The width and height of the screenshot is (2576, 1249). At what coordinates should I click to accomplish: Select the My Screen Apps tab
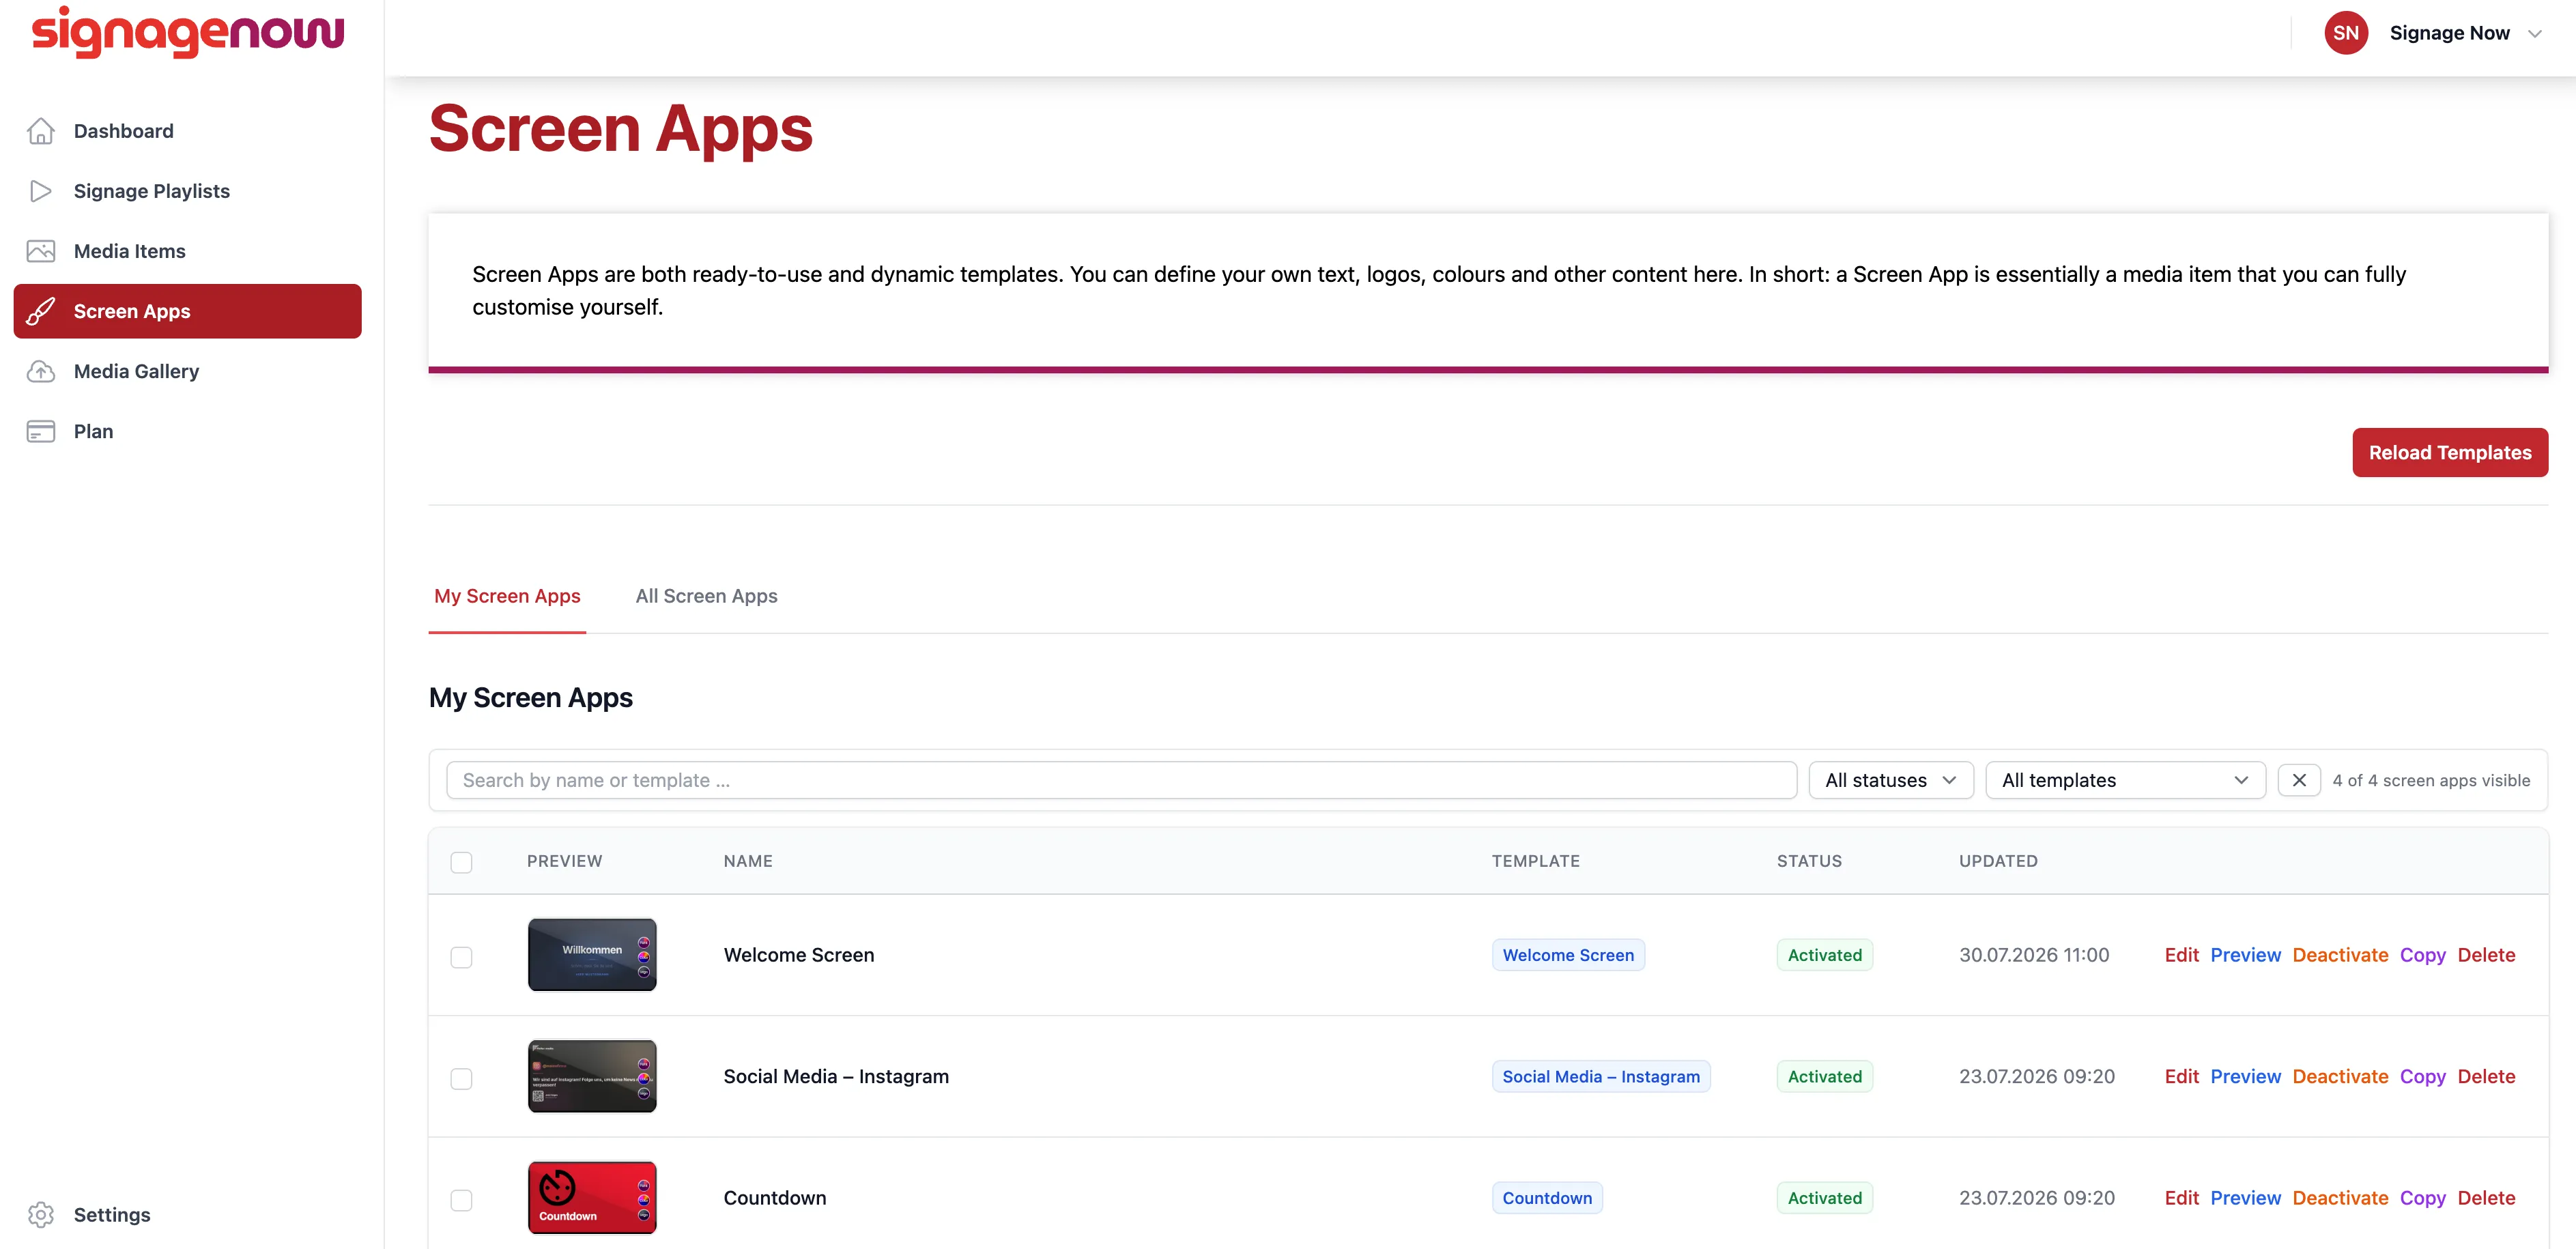coord(507,596)
